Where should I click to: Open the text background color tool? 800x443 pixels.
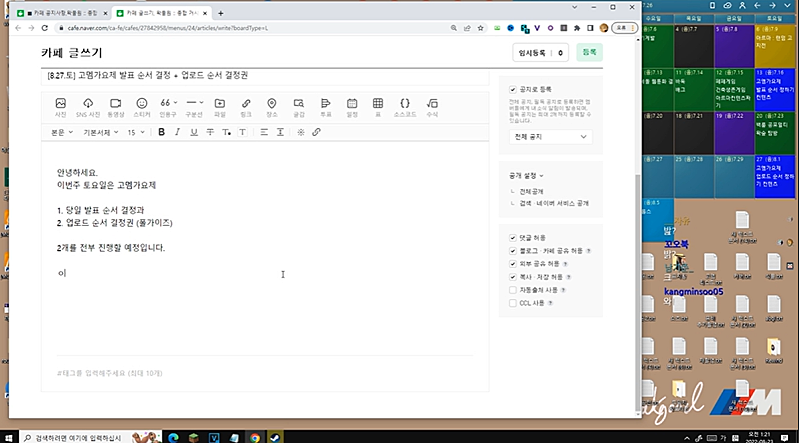(x=242, y=132)
